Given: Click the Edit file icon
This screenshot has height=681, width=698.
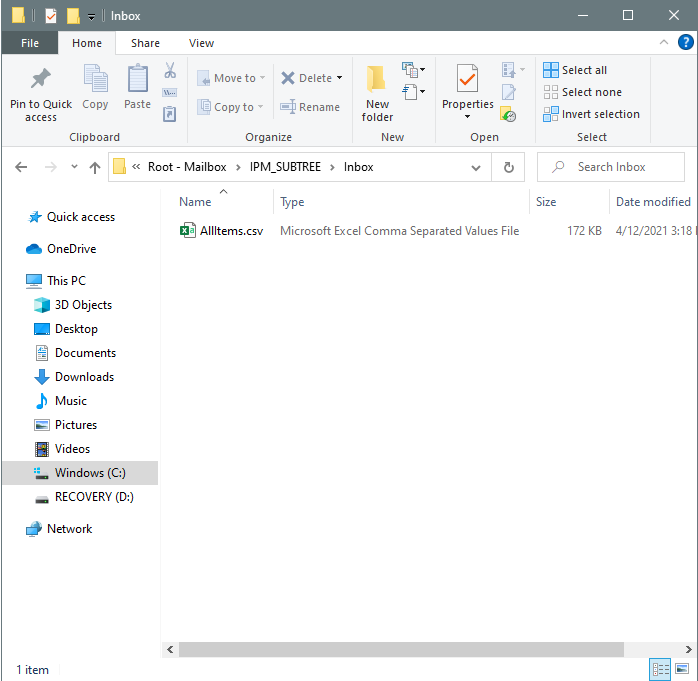Looking at the screenshot, I should pyautogui.click(x=509, y=92).
